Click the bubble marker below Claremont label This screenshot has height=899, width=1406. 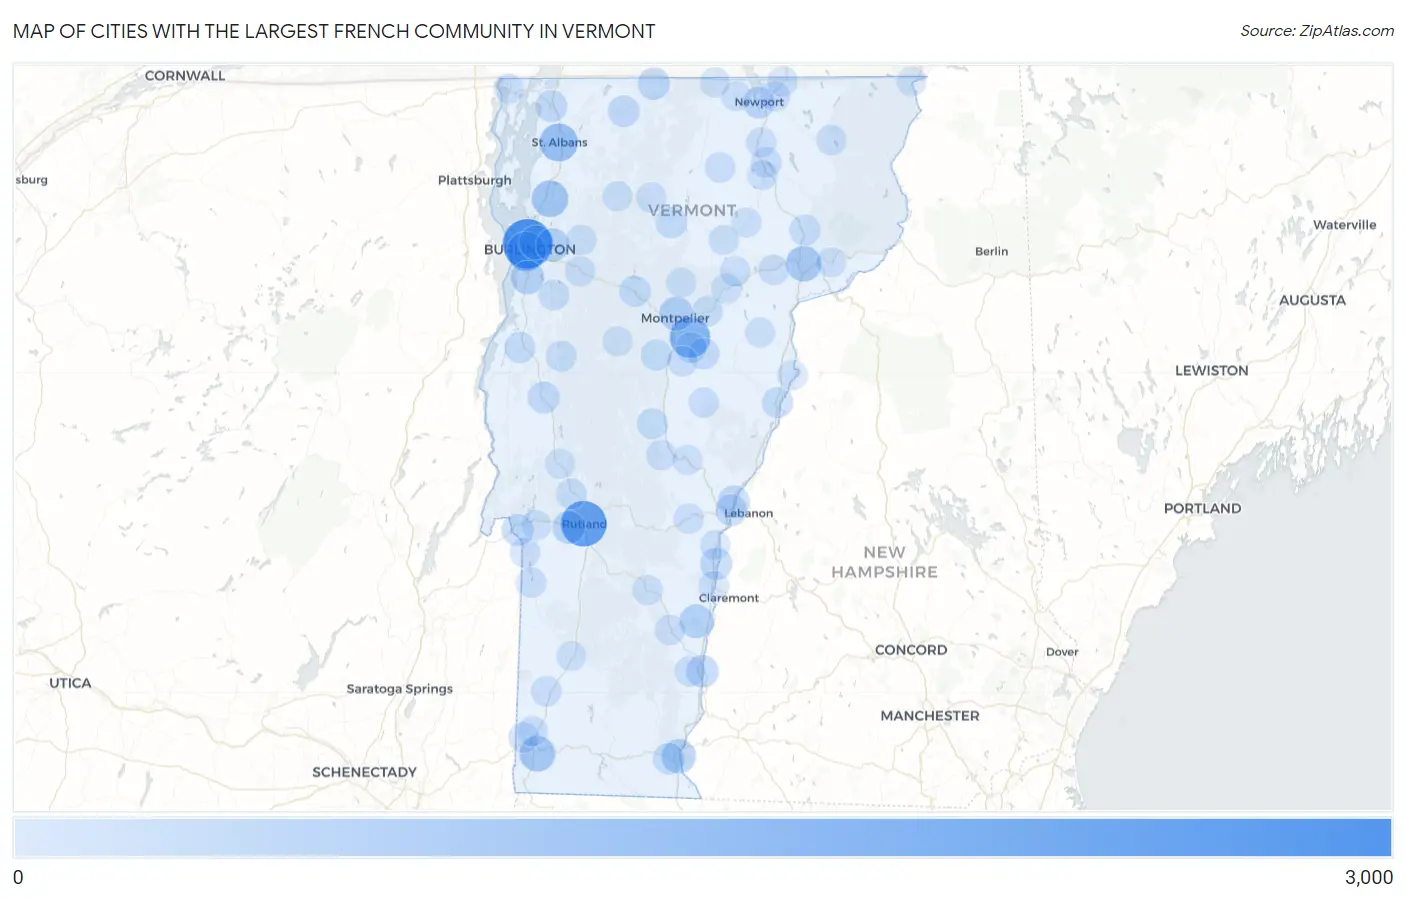696,621
